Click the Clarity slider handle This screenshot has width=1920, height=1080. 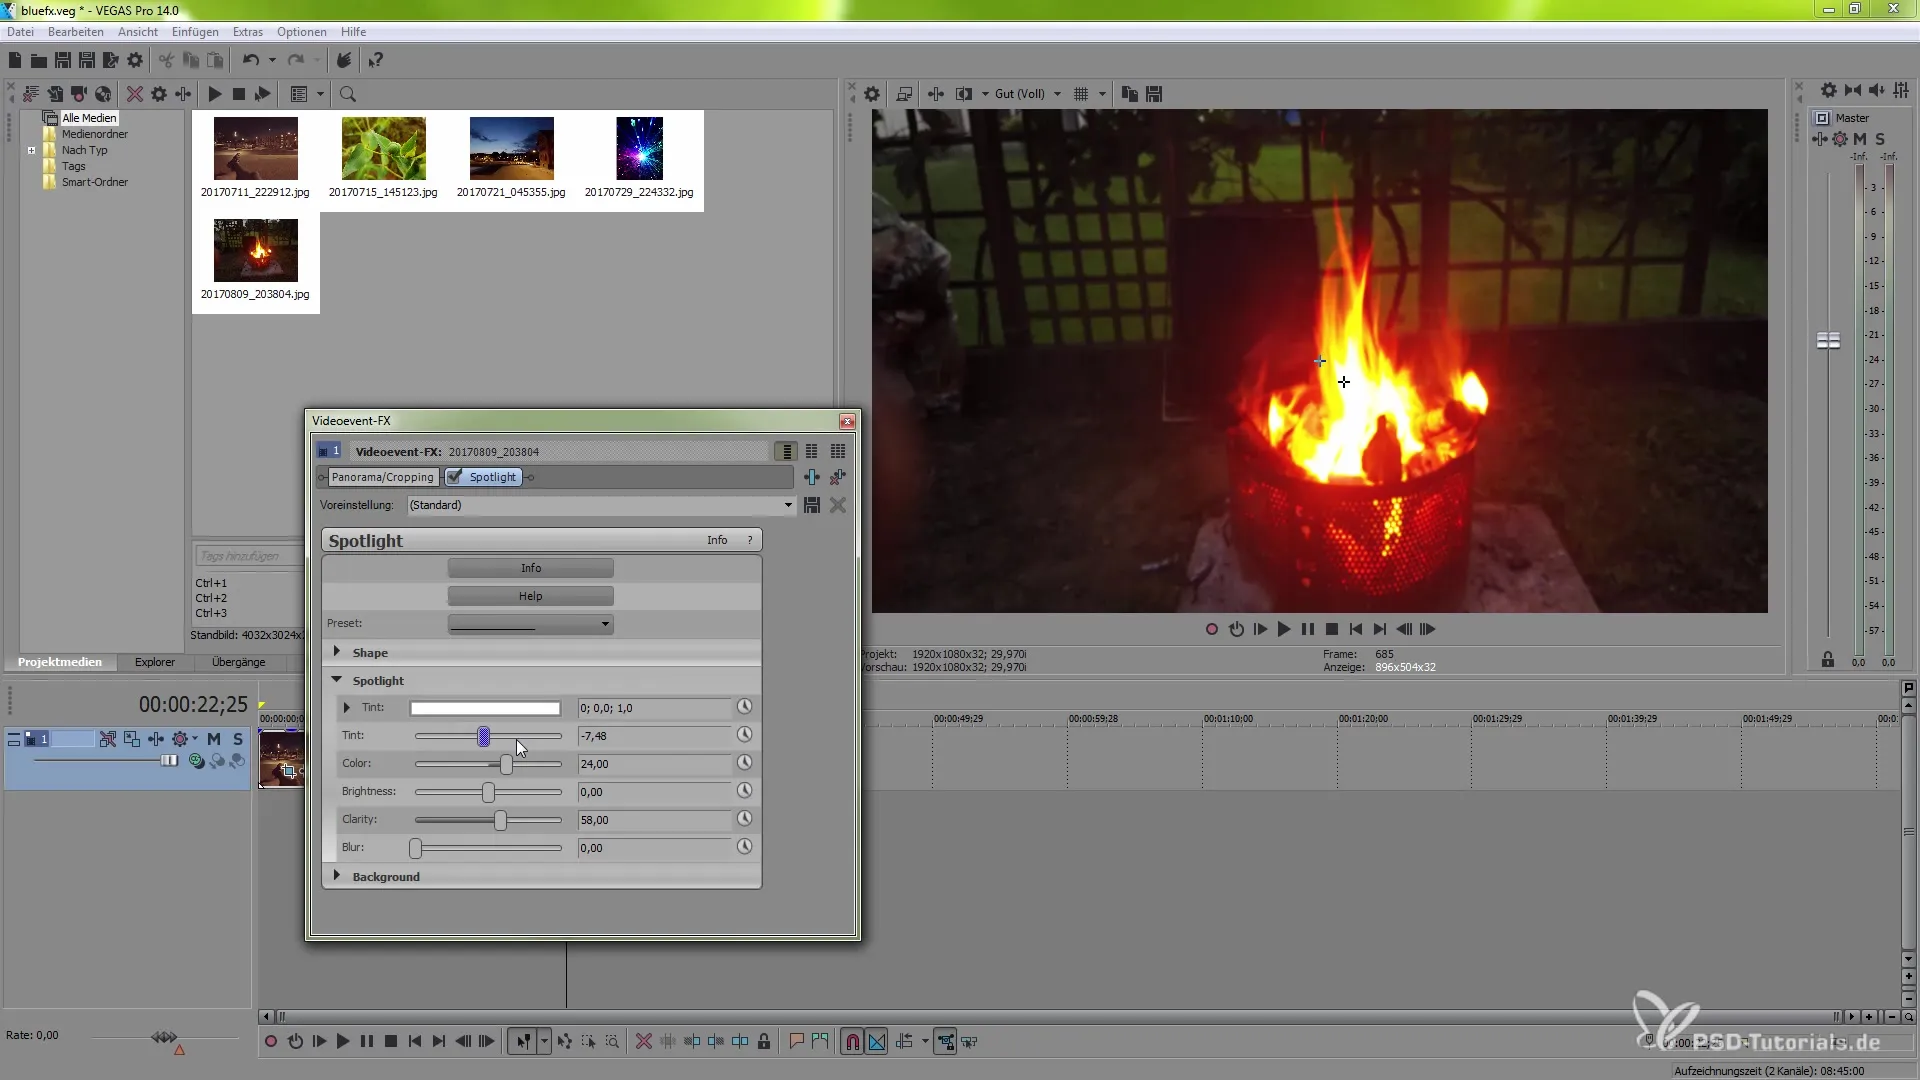pos(500,820)
